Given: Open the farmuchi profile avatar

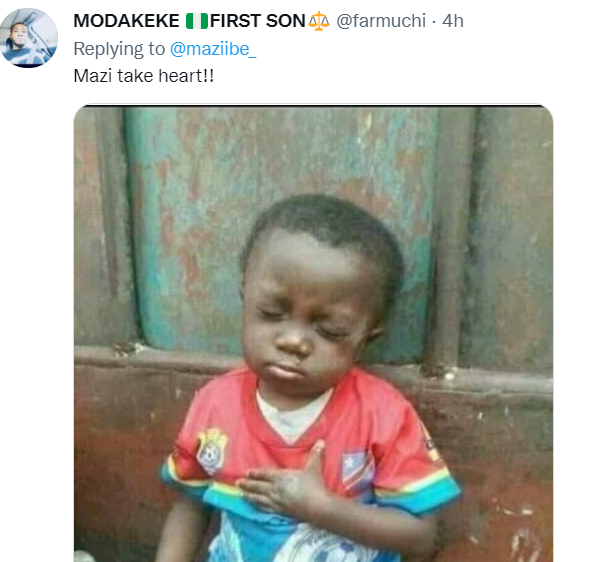Looking at the screenshot, I should 28,38.
